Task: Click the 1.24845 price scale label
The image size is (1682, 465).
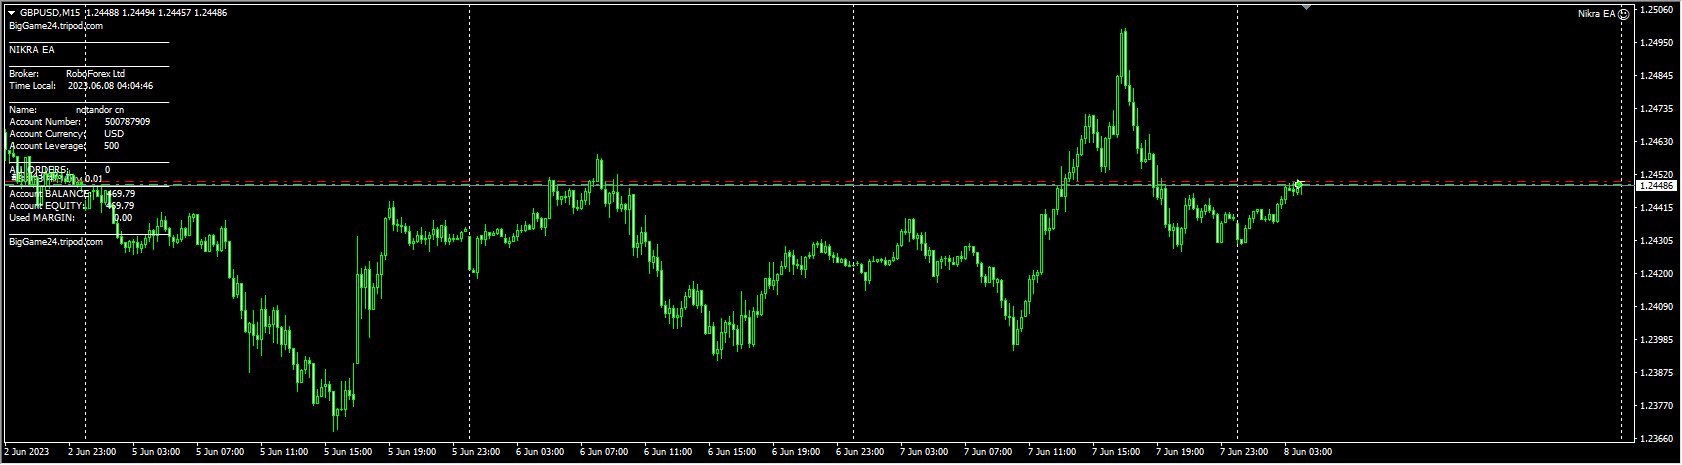Action: click(1657, 76)
